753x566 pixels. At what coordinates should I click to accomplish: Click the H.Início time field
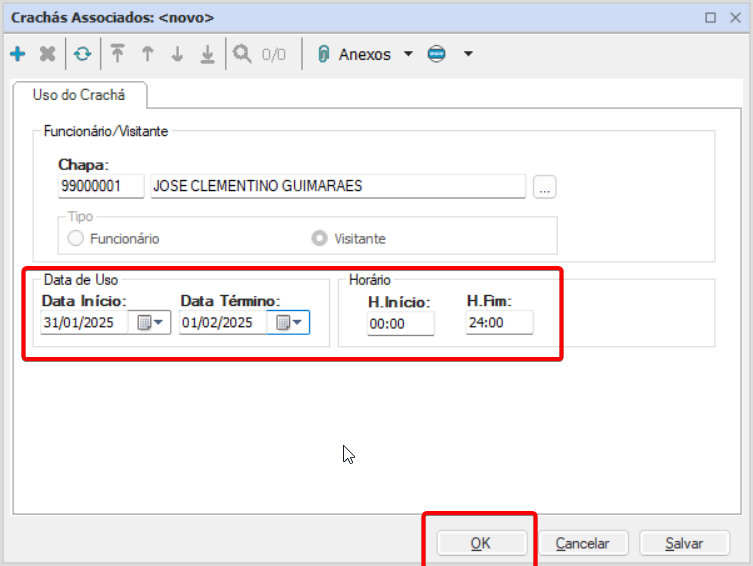(x=401, y=324)
